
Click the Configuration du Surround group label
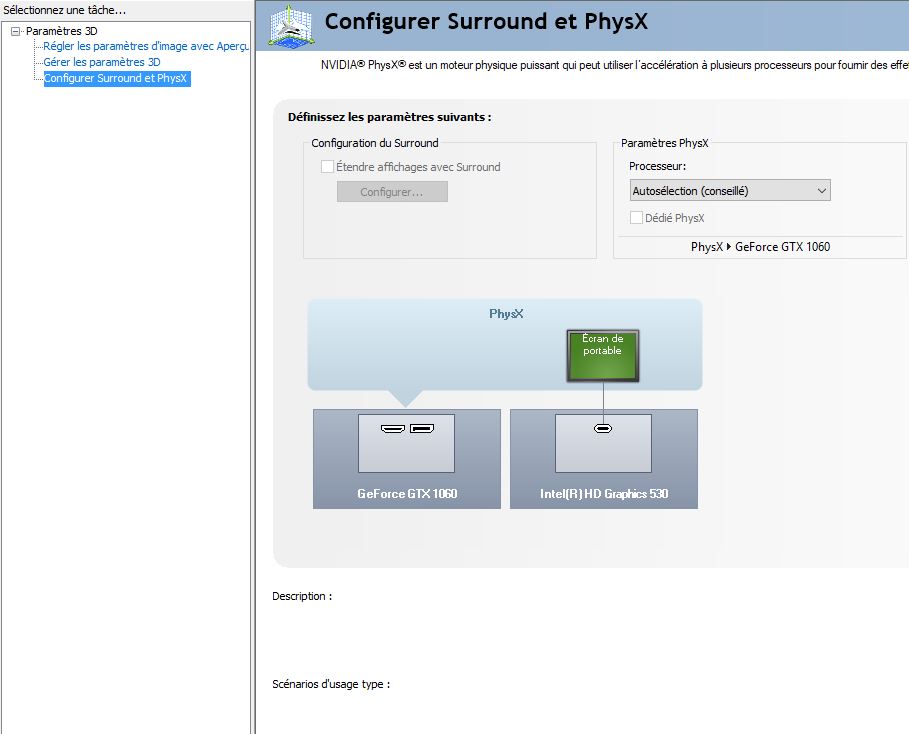click(x=374, y=143)
